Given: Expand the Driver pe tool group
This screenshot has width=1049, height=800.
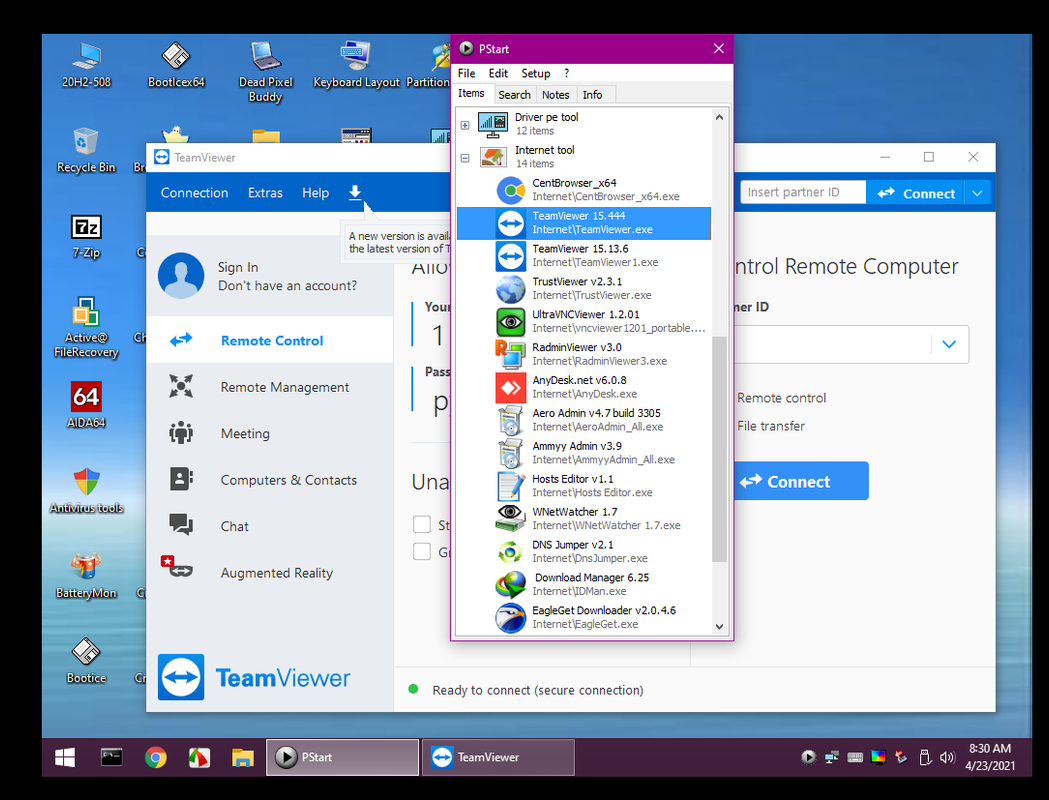Looking at the screenshot, I should [x=465, y=125].
